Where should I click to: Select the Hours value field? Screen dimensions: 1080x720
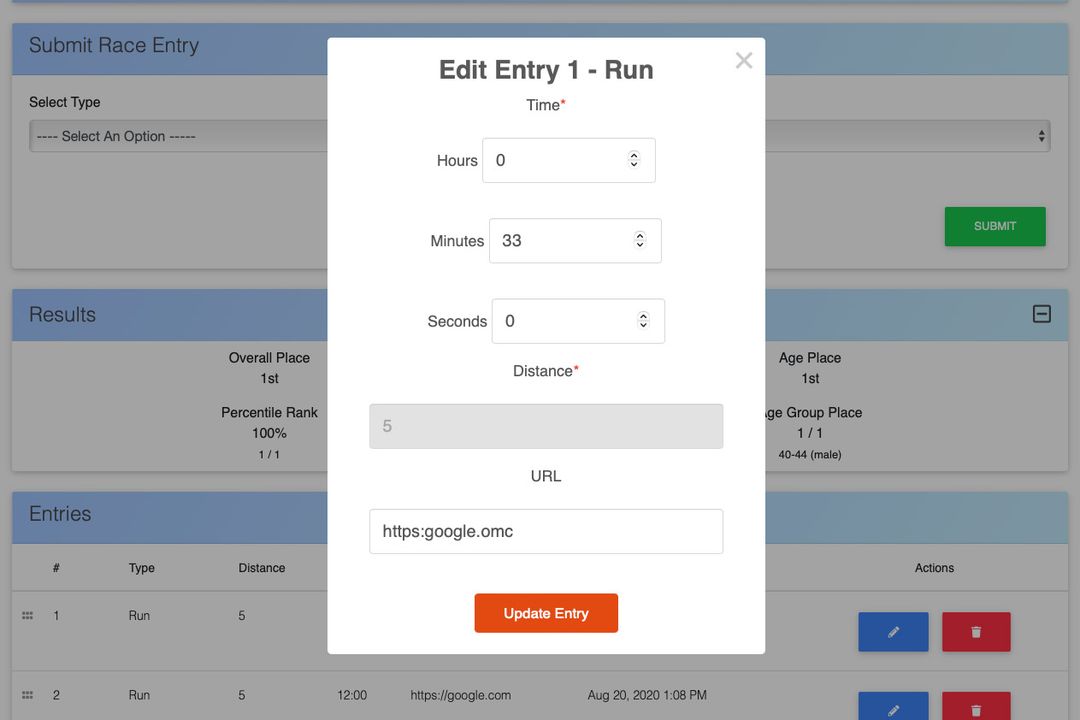click(x=550, y=160)
